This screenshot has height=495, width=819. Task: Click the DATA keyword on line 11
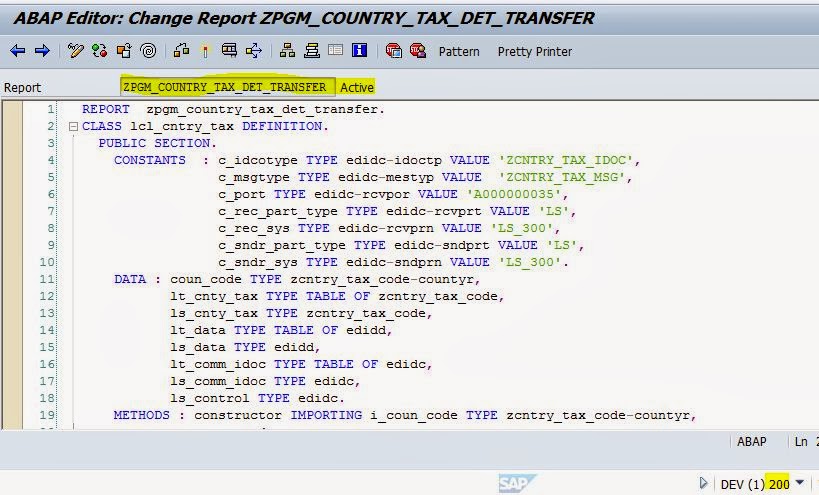pyautogui.click(x=130, y=279)
